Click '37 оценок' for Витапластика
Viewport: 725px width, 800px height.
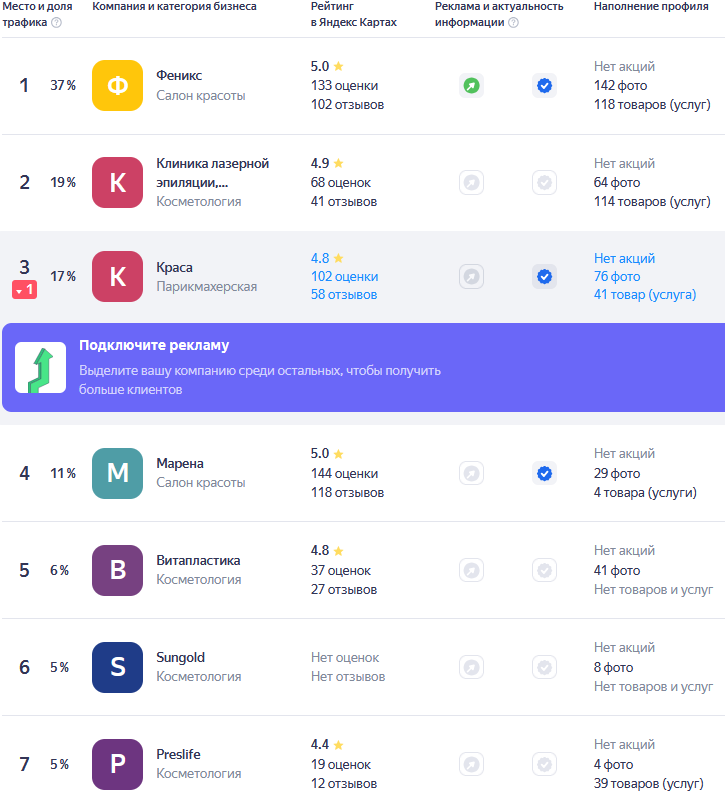(x=341, y=570)
